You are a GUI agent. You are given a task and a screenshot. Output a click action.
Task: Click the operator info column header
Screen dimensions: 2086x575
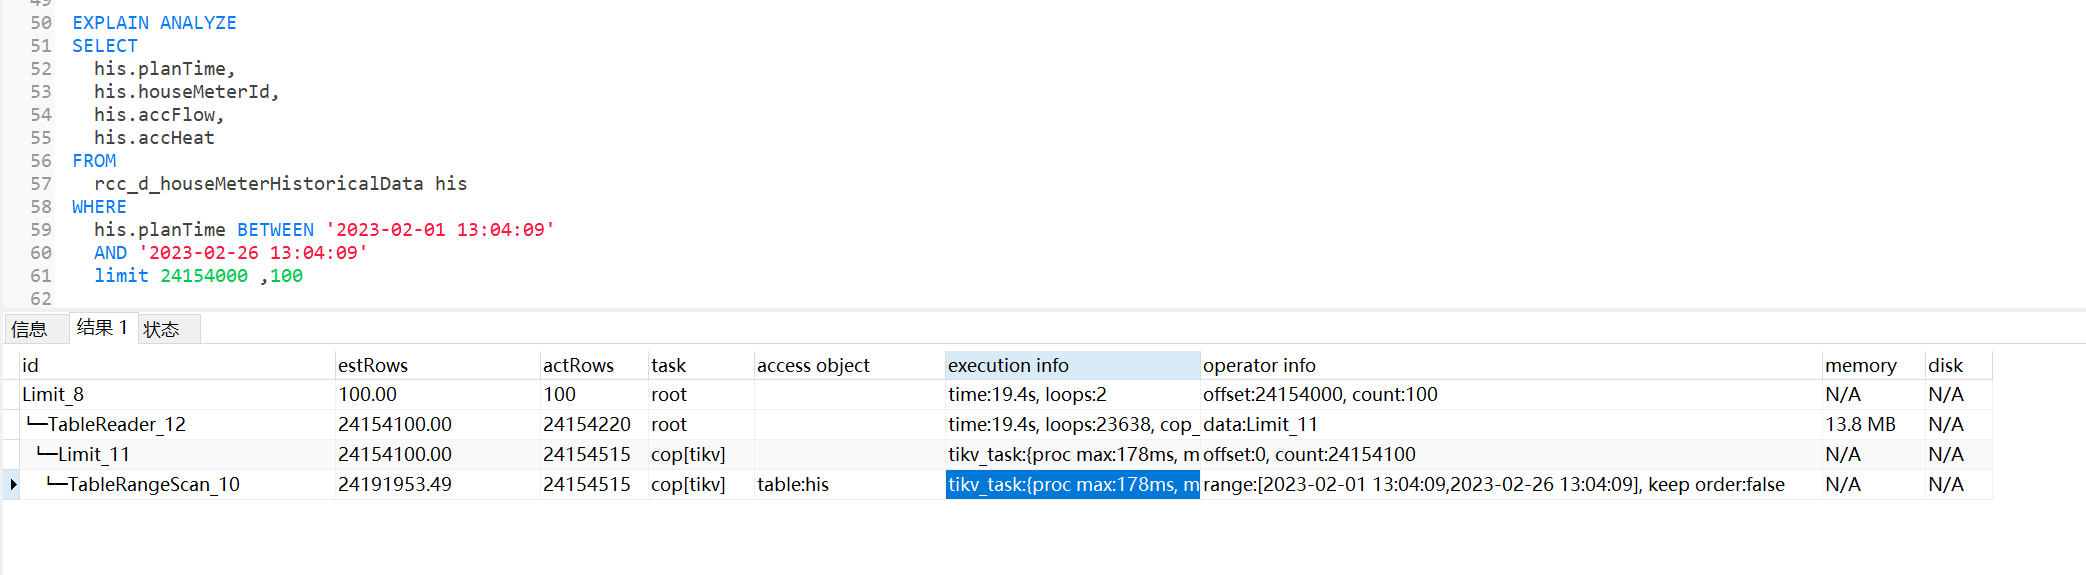point(1259,366)
